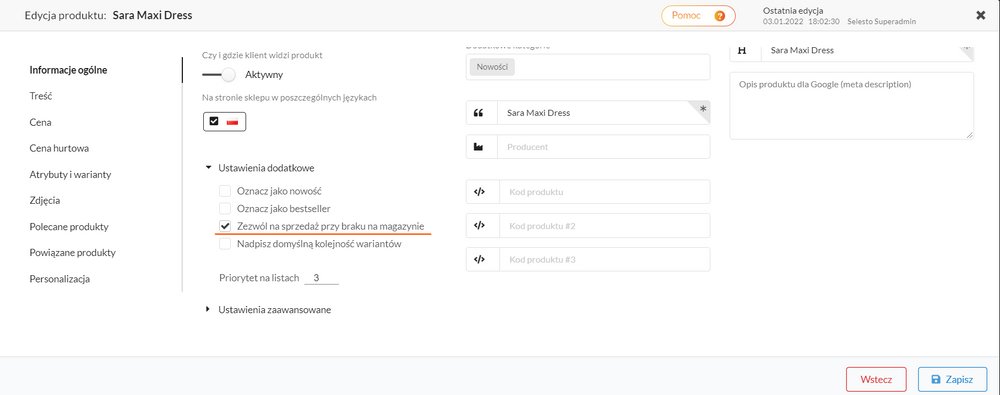This screenshot has width=1000, height=395.
Task: Click the question mark help icon
Action: point(719,16)
